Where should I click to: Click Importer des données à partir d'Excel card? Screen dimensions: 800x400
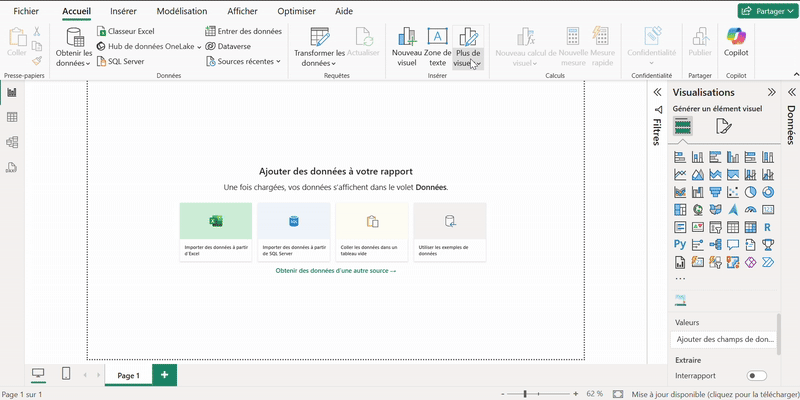tap(216, 232)
